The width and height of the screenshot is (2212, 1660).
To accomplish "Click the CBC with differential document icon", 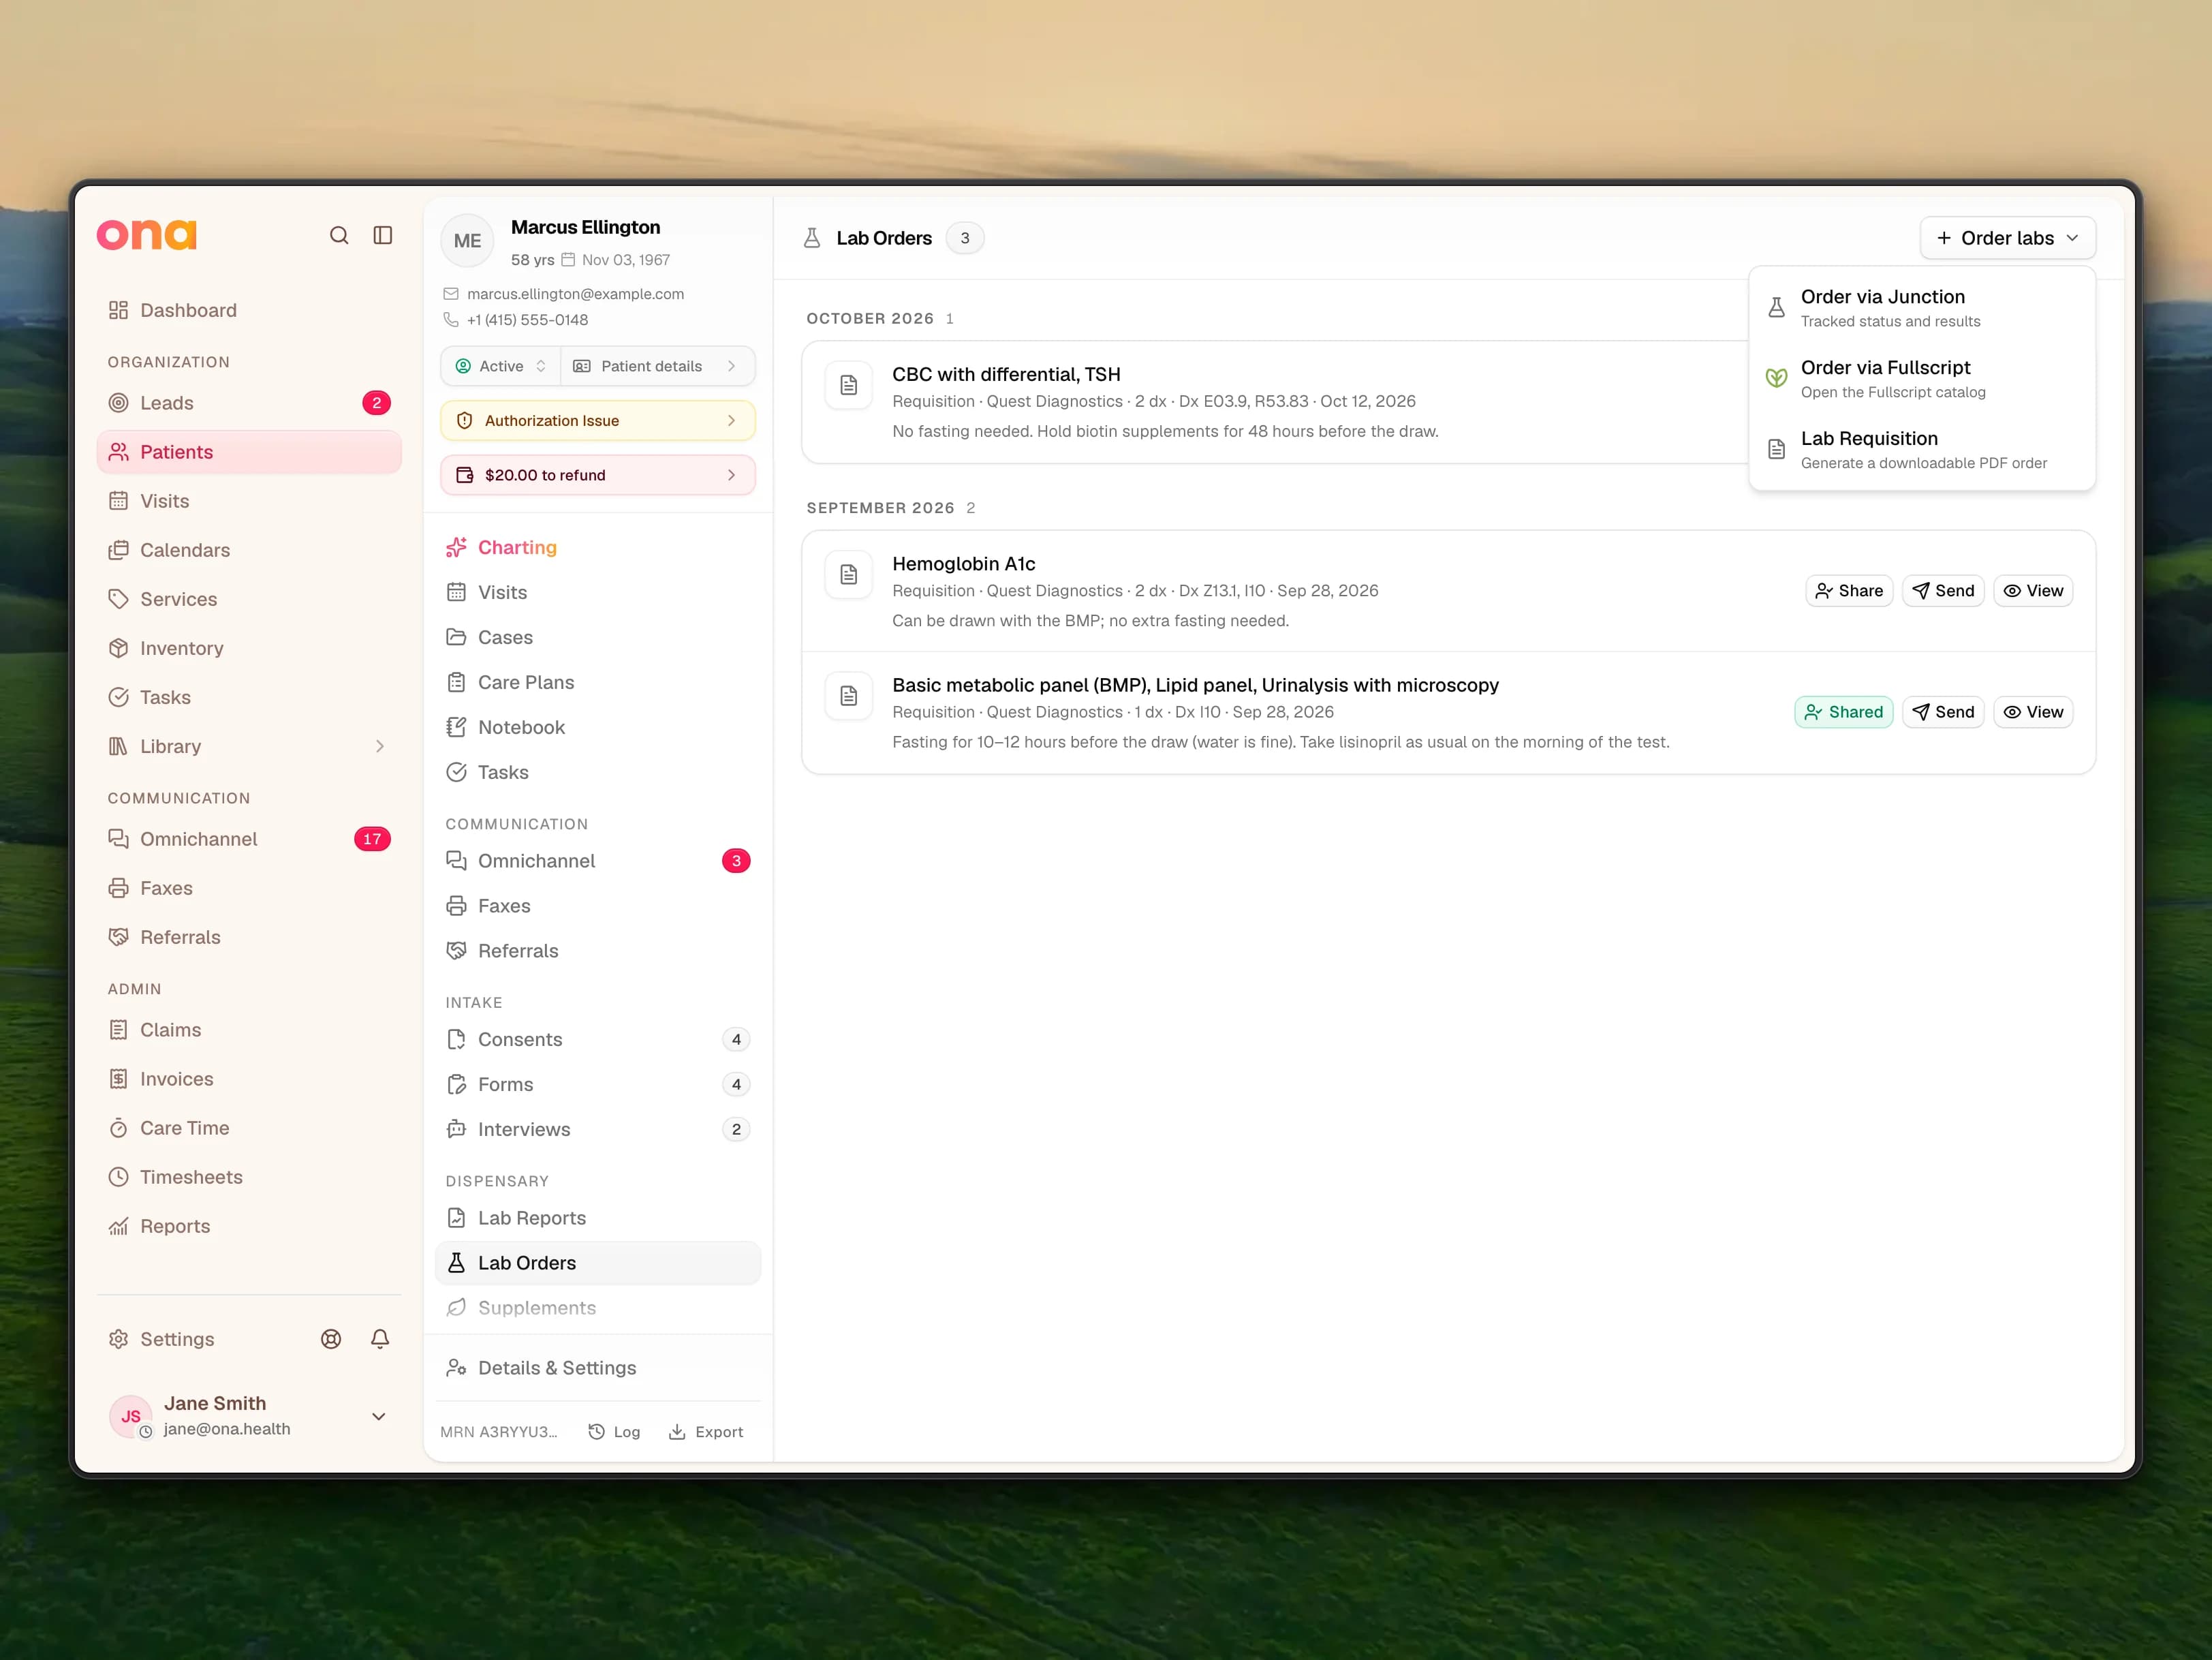I will (849, 385).
